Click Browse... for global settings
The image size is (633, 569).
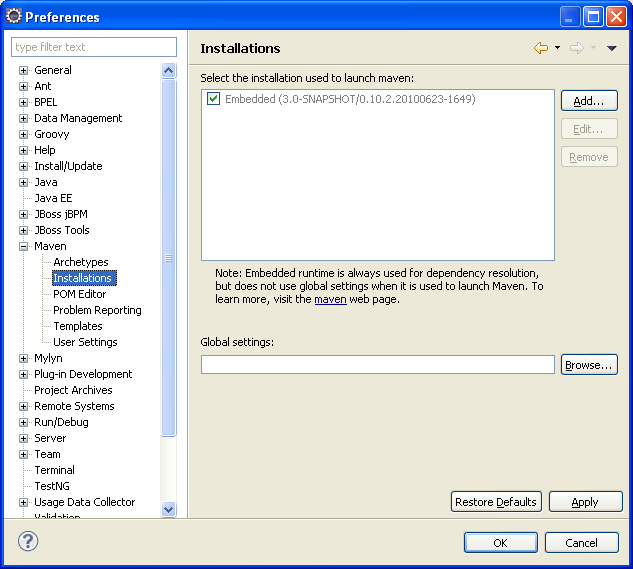click(589, 365)
